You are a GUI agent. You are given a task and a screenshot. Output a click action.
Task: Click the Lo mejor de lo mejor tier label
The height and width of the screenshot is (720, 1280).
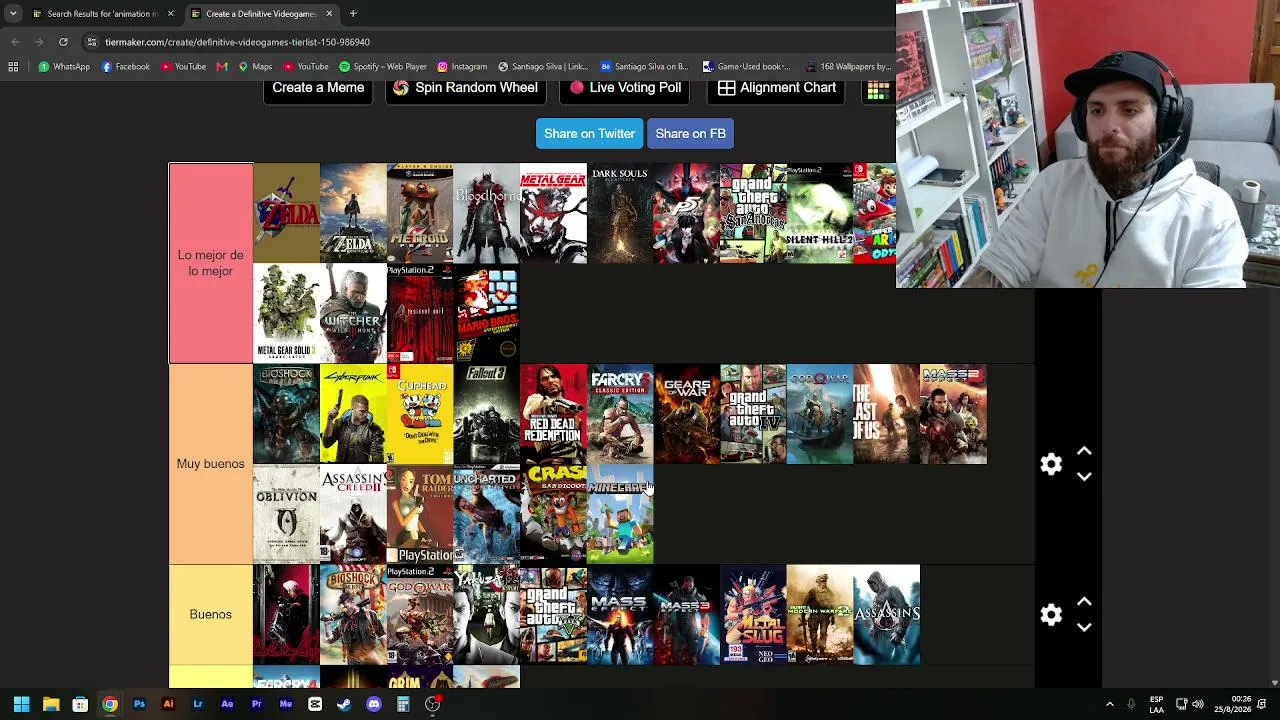pyautogui.click(x=210, y=263)
